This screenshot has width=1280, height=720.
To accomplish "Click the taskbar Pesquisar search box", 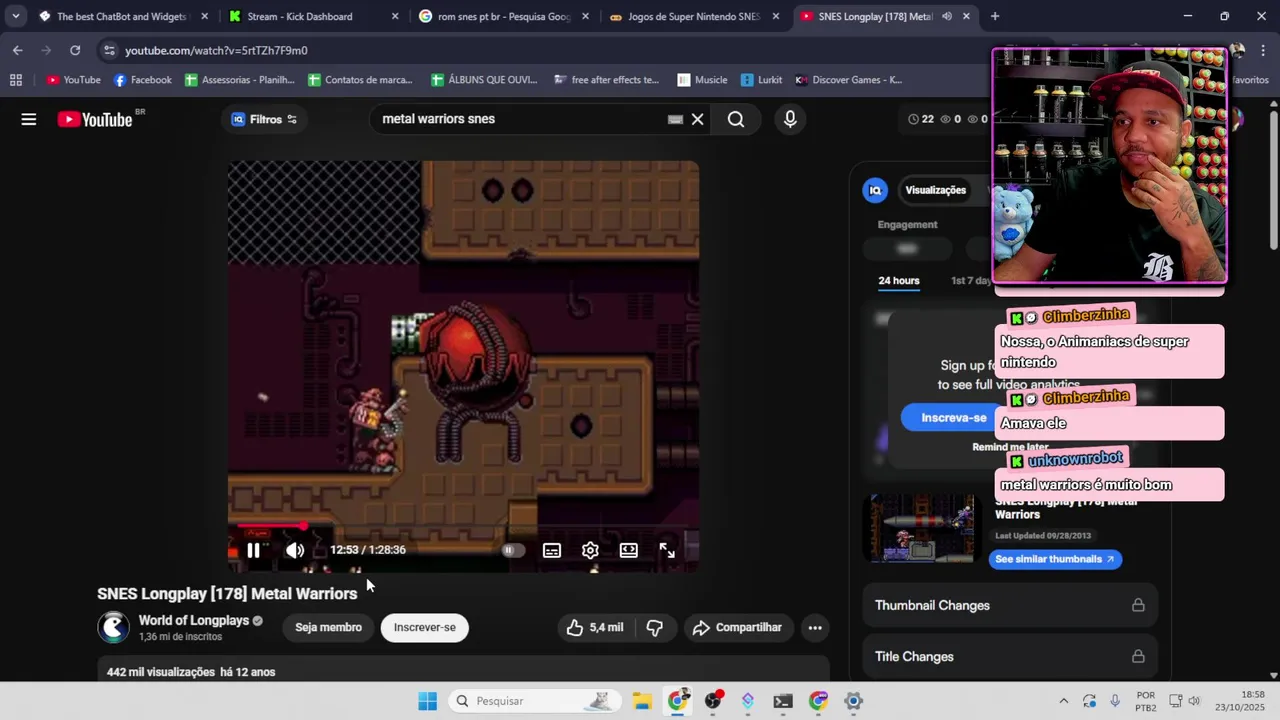I will 533,701.
